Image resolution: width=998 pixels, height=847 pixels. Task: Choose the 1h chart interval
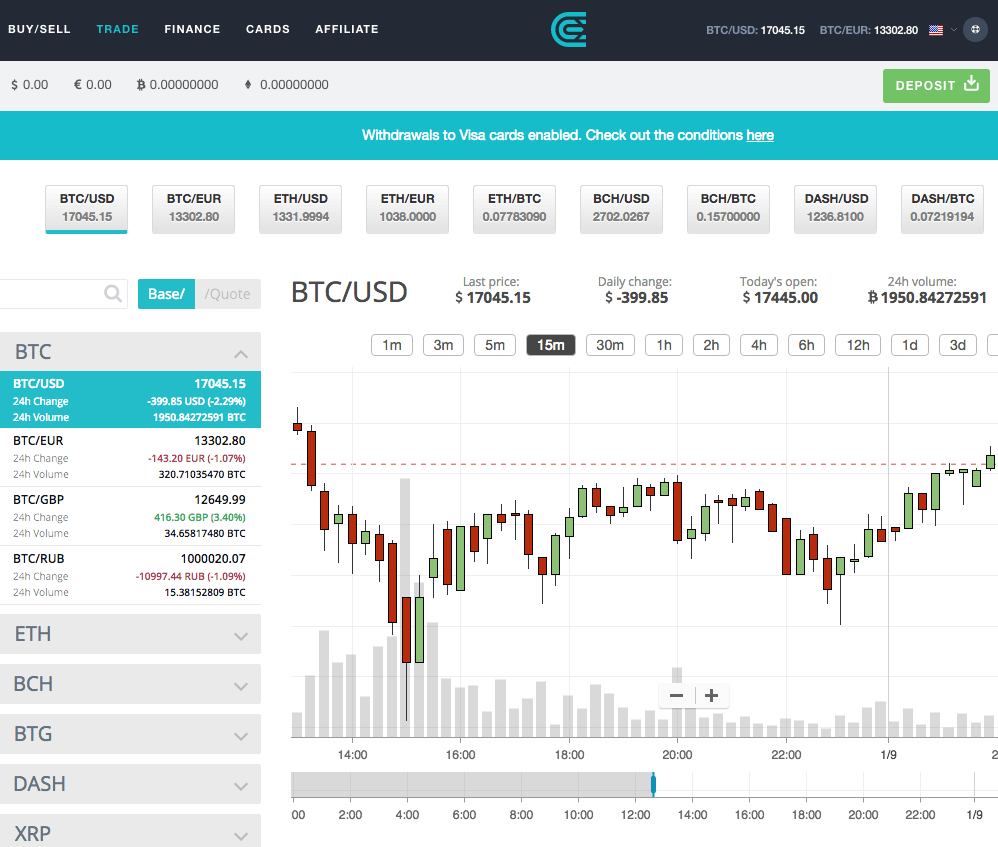coord(664,345)
